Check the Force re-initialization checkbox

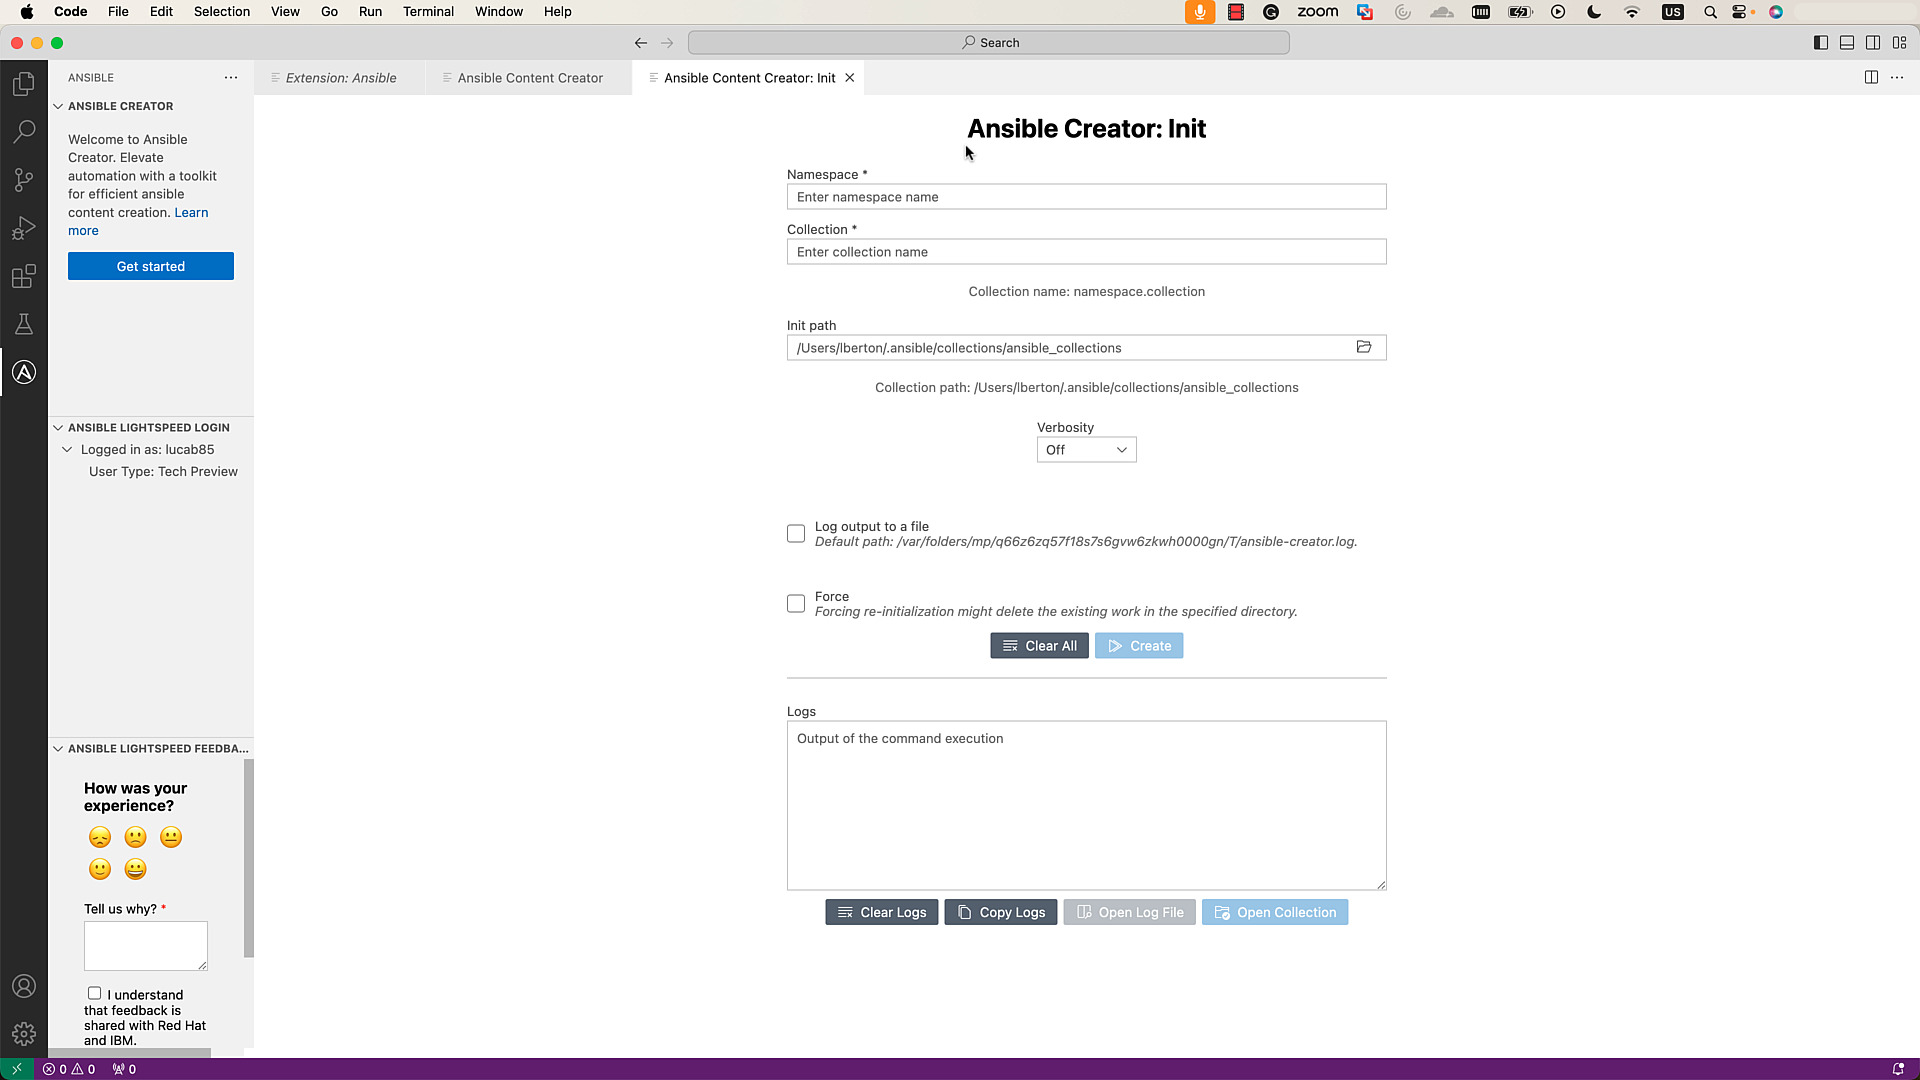pyautogui.click(x=795, y=603)
